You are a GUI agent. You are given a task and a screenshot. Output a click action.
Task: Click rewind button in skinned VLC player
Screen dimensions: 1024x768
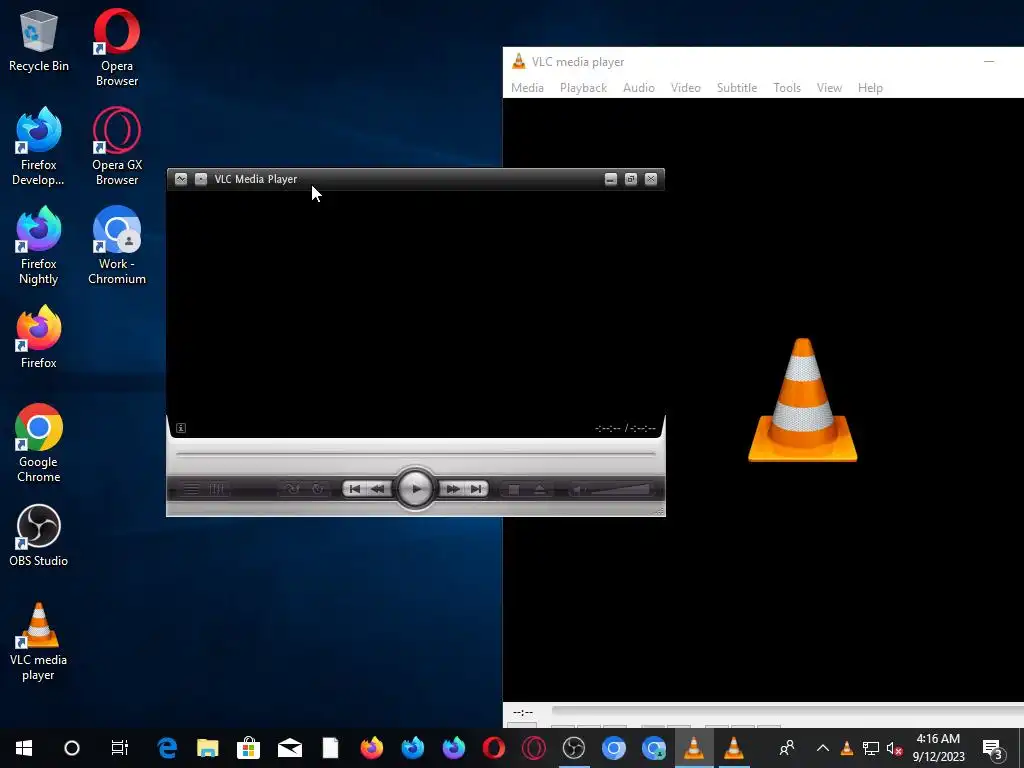click(x=377, y=488)
